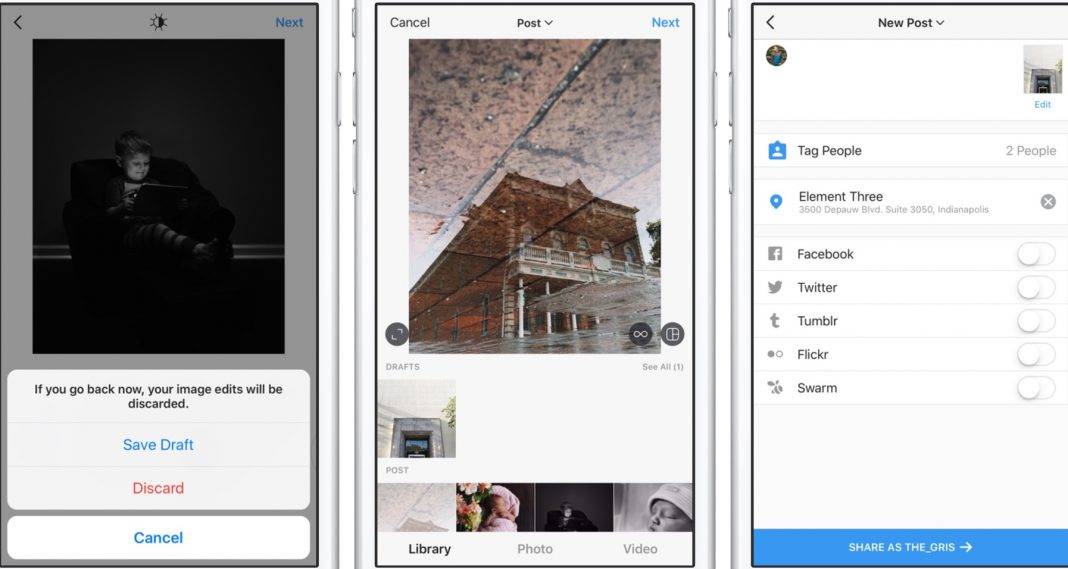The image size is (1068, 569).
Task: Switch to the Library tab
Action: pos(429,549)
